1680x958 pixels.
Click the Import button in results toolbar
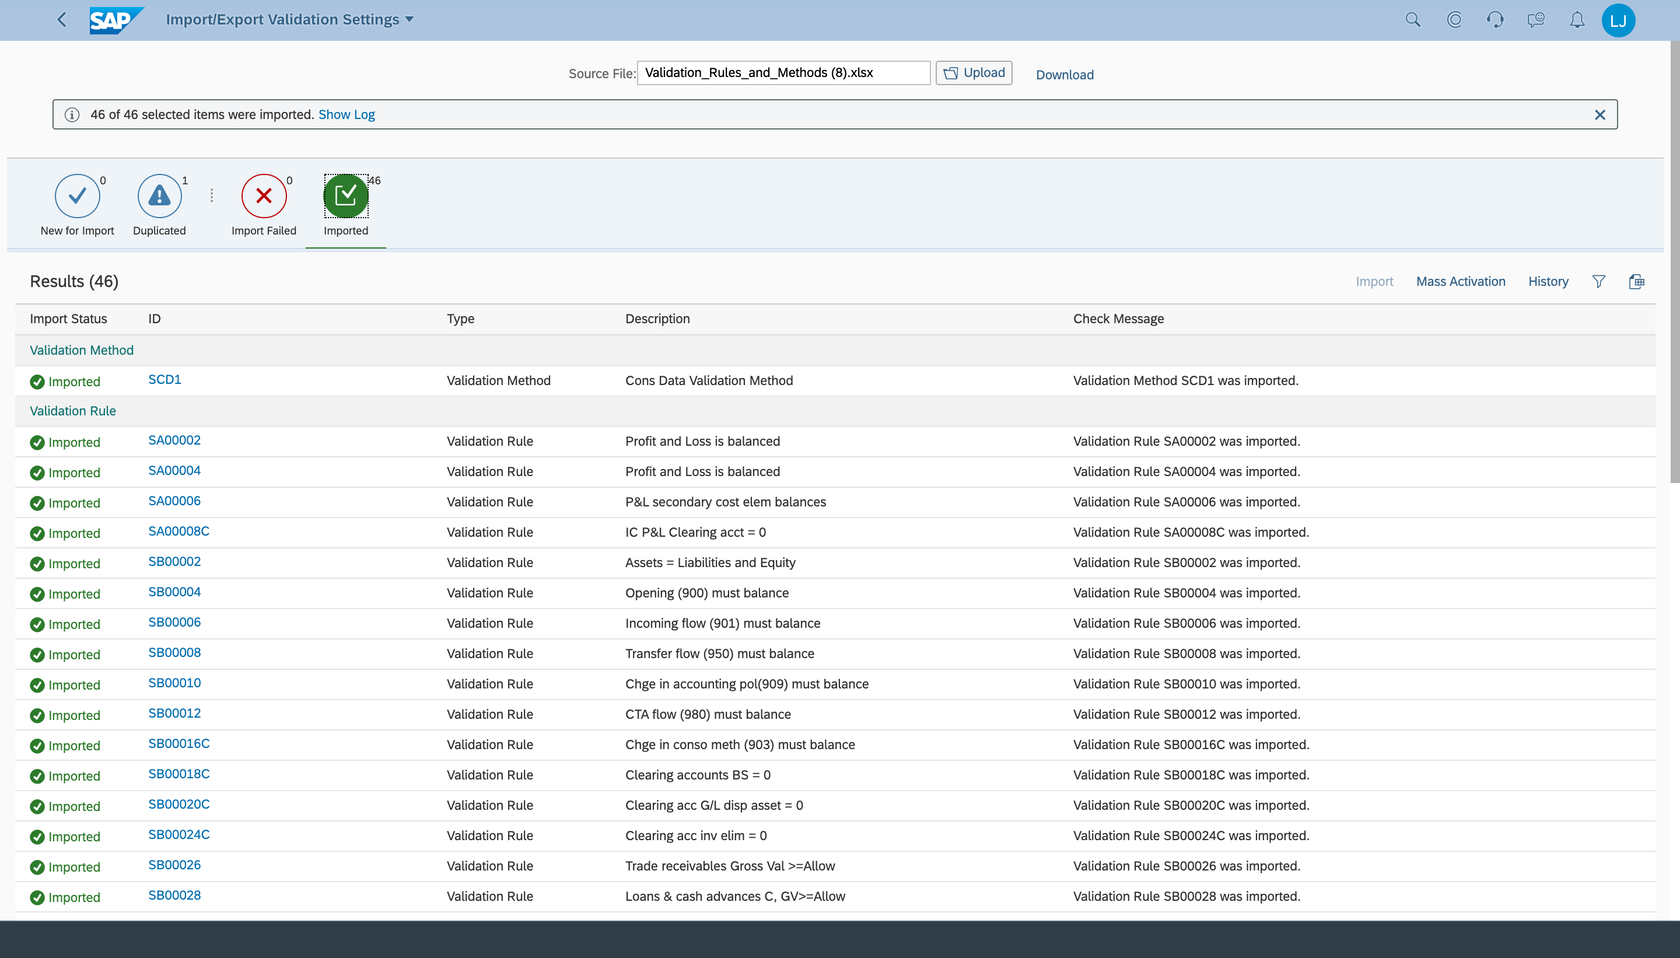tap(1374, 282)
